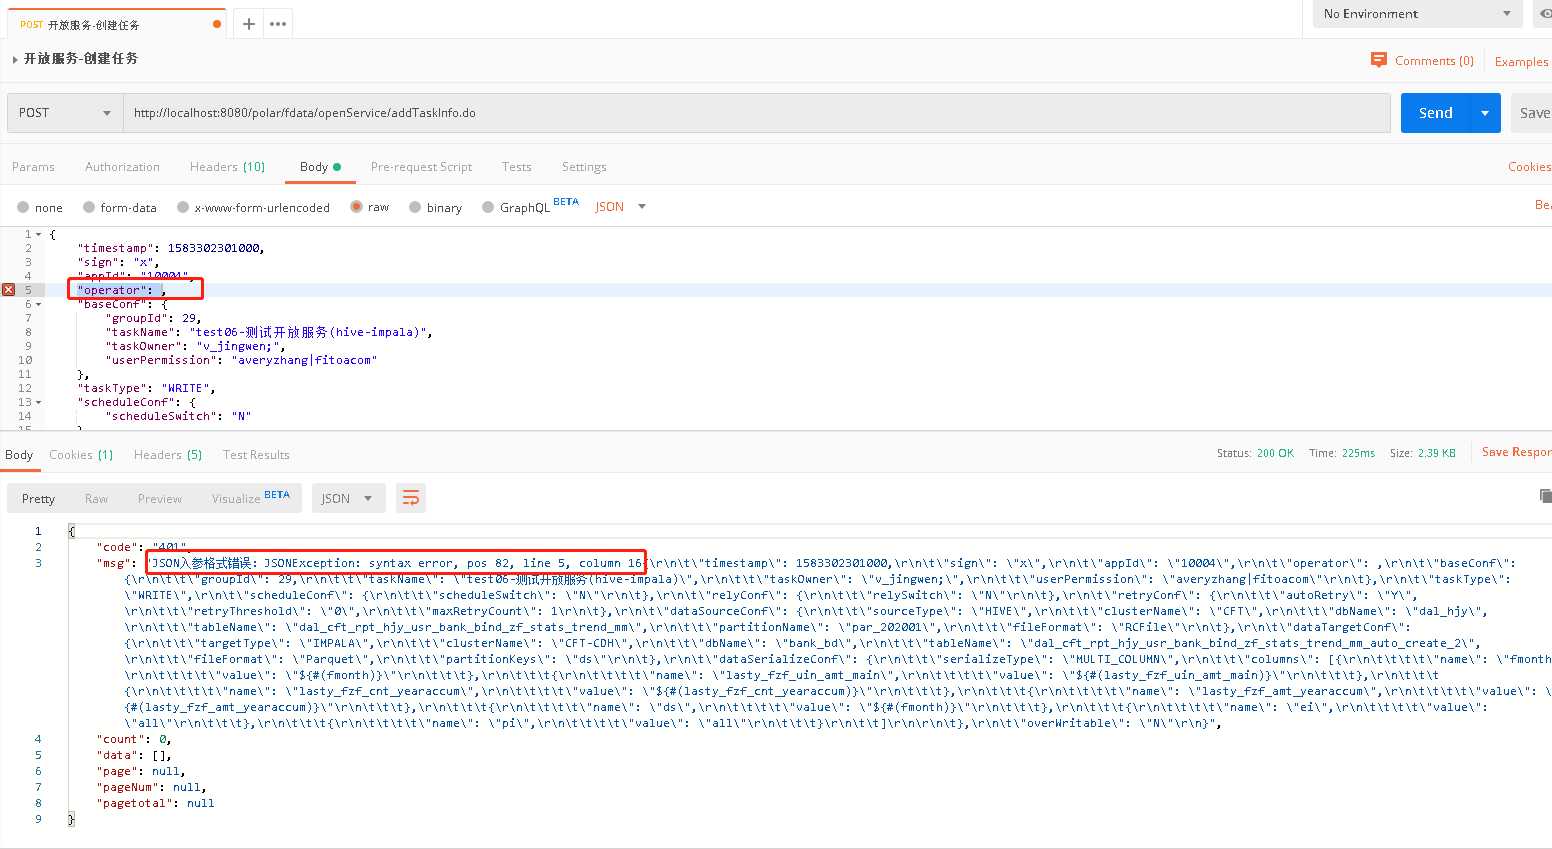
Task: Open the request Headers (10) tab
Action: (x=227, y=167)
